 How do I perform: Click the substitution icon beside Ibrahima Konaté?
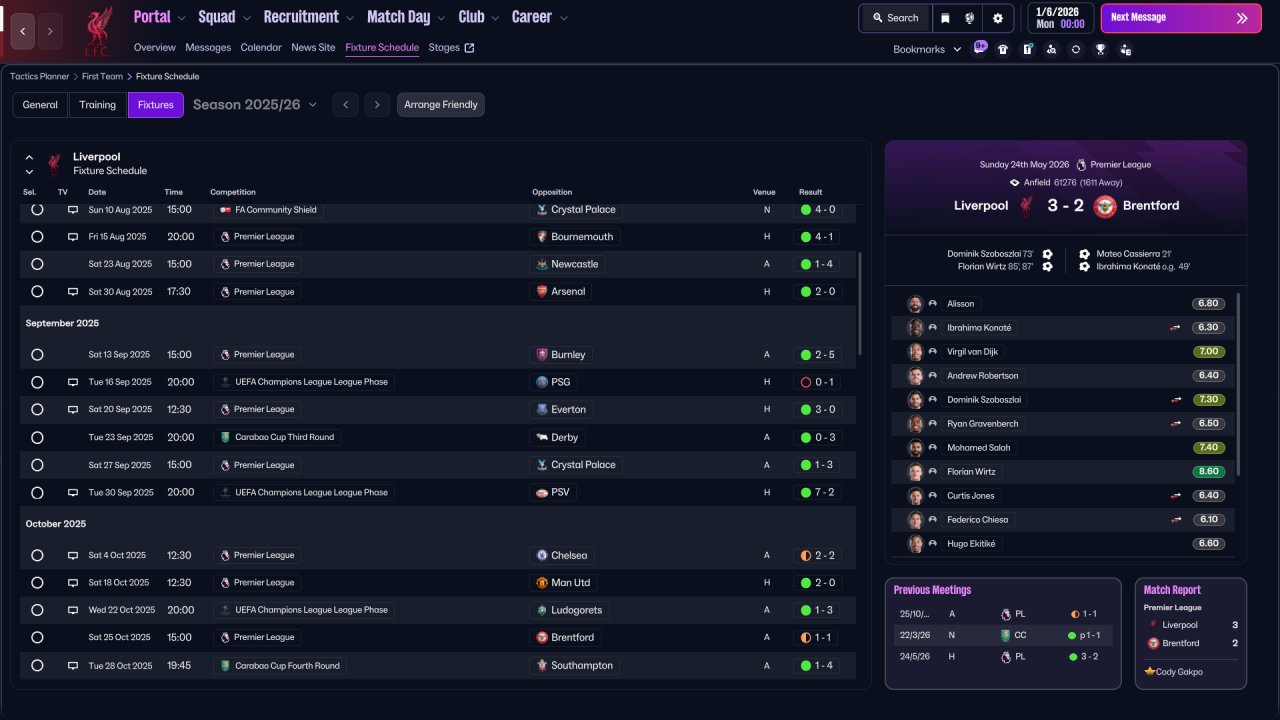(1176, 328)
